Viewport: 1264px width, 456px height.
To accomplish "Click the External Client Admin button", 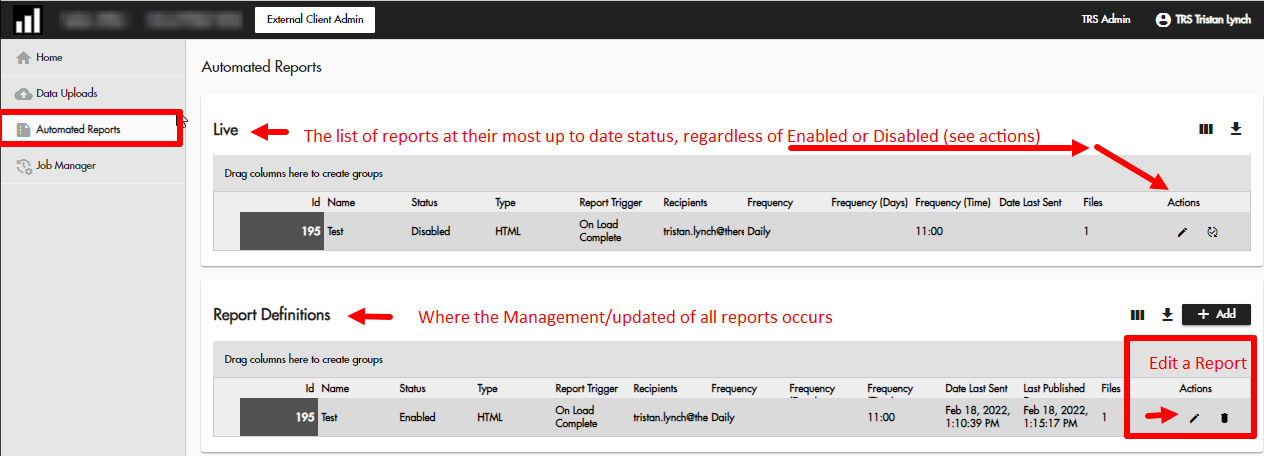I will click(315, 20).
